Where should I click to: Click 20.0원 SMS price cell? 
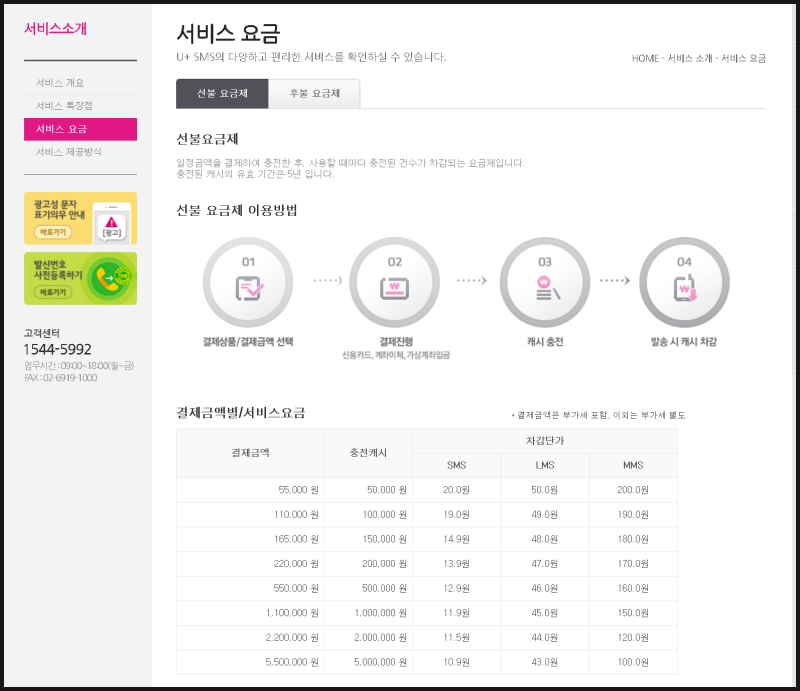point(457,490)
